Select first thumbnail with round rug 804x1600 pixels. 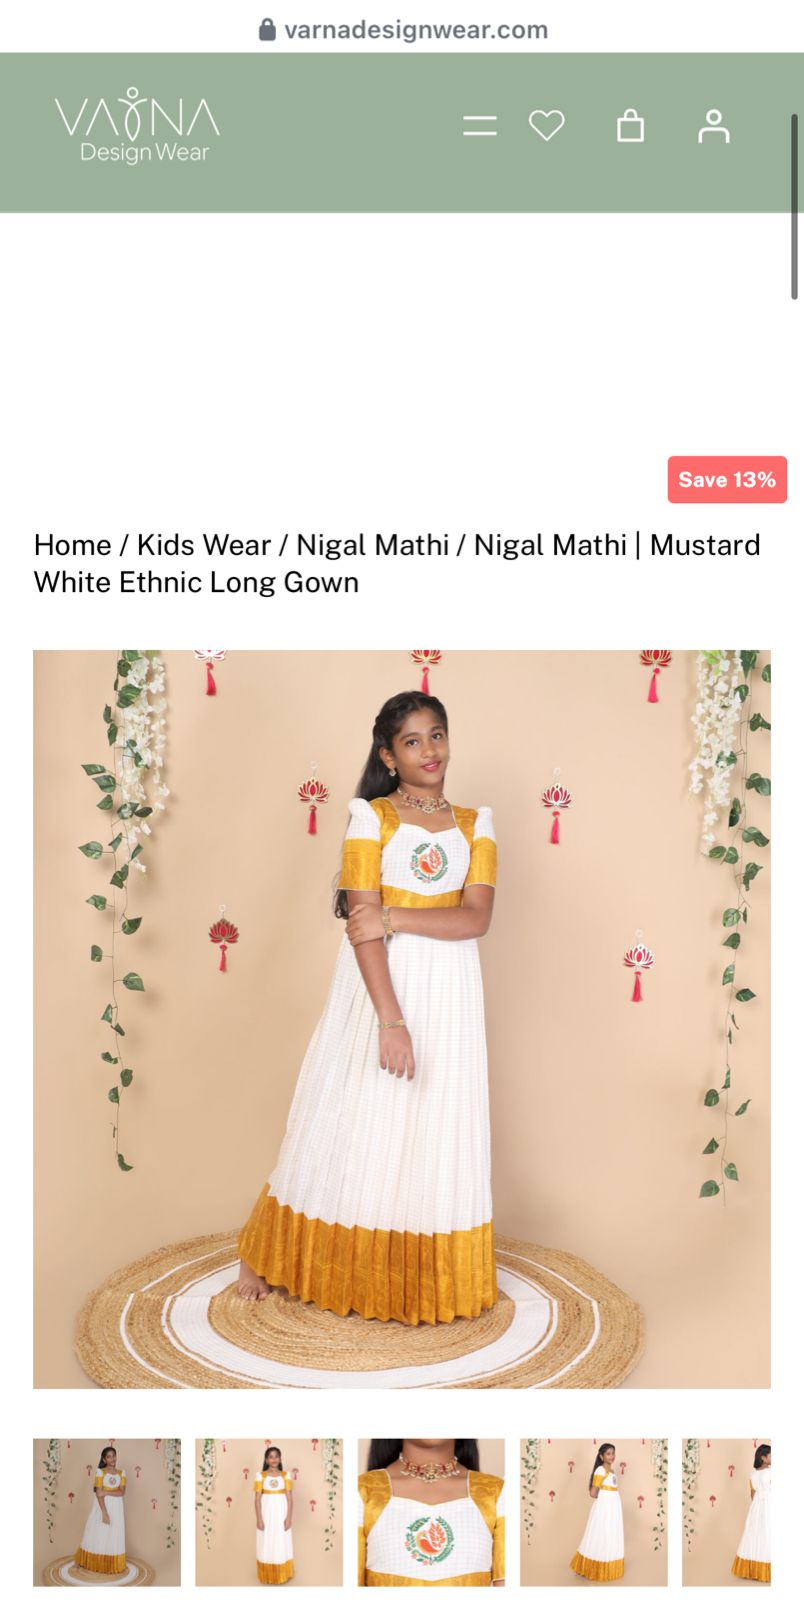click(107, 1512)
